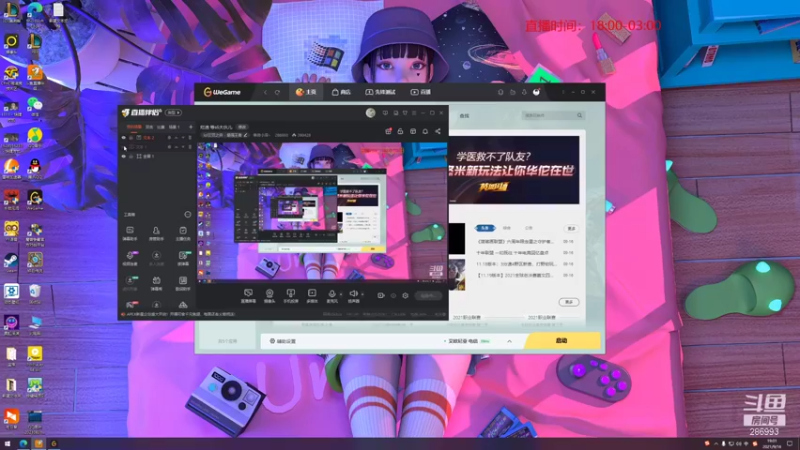Click the WeGame logo

pyautogui.click(x=222, y=92)
